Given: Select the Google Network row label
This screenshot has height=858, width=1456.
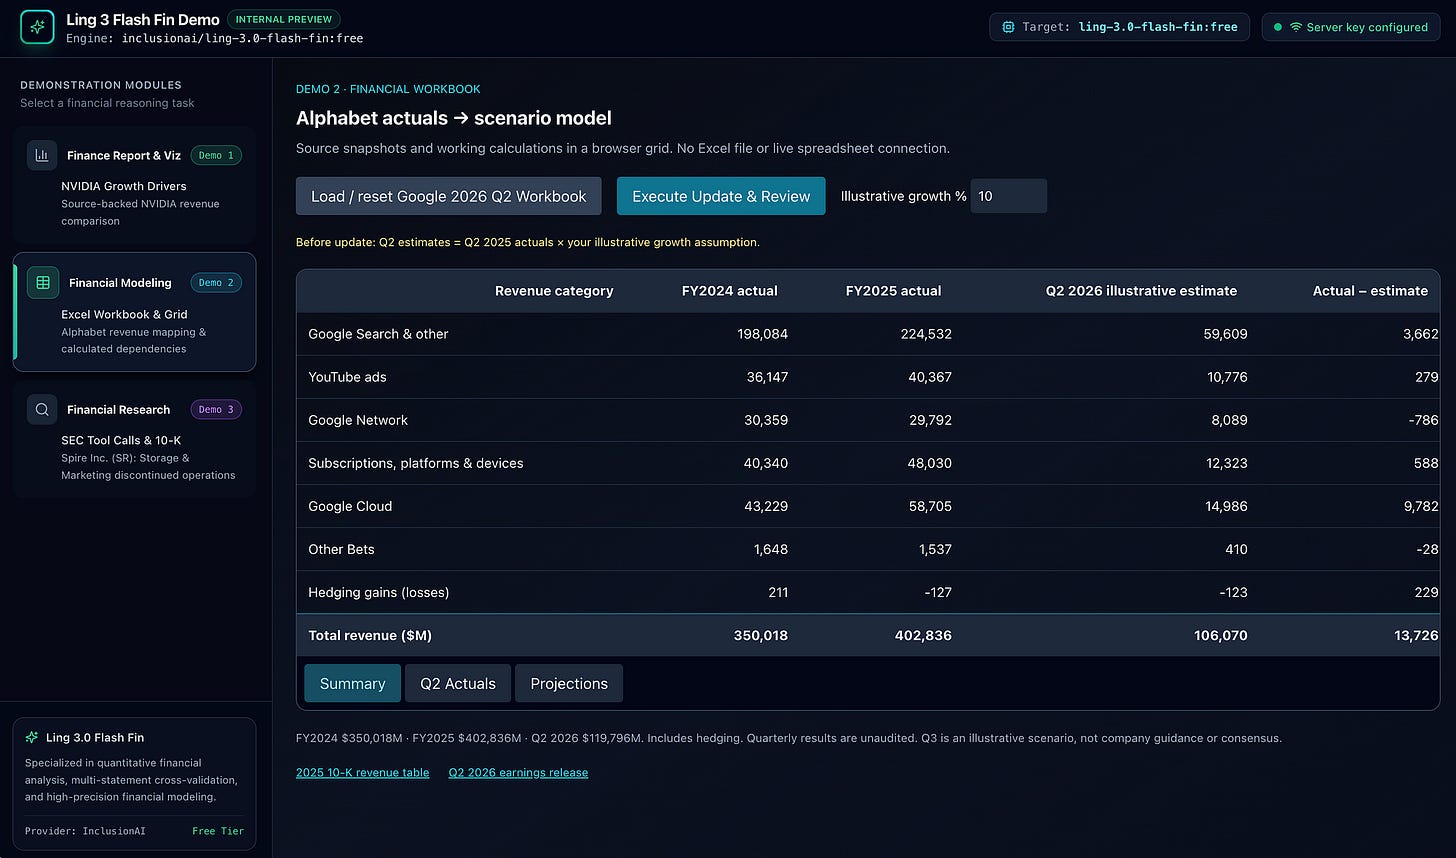Looking at the screenshot, I should 358,420.
